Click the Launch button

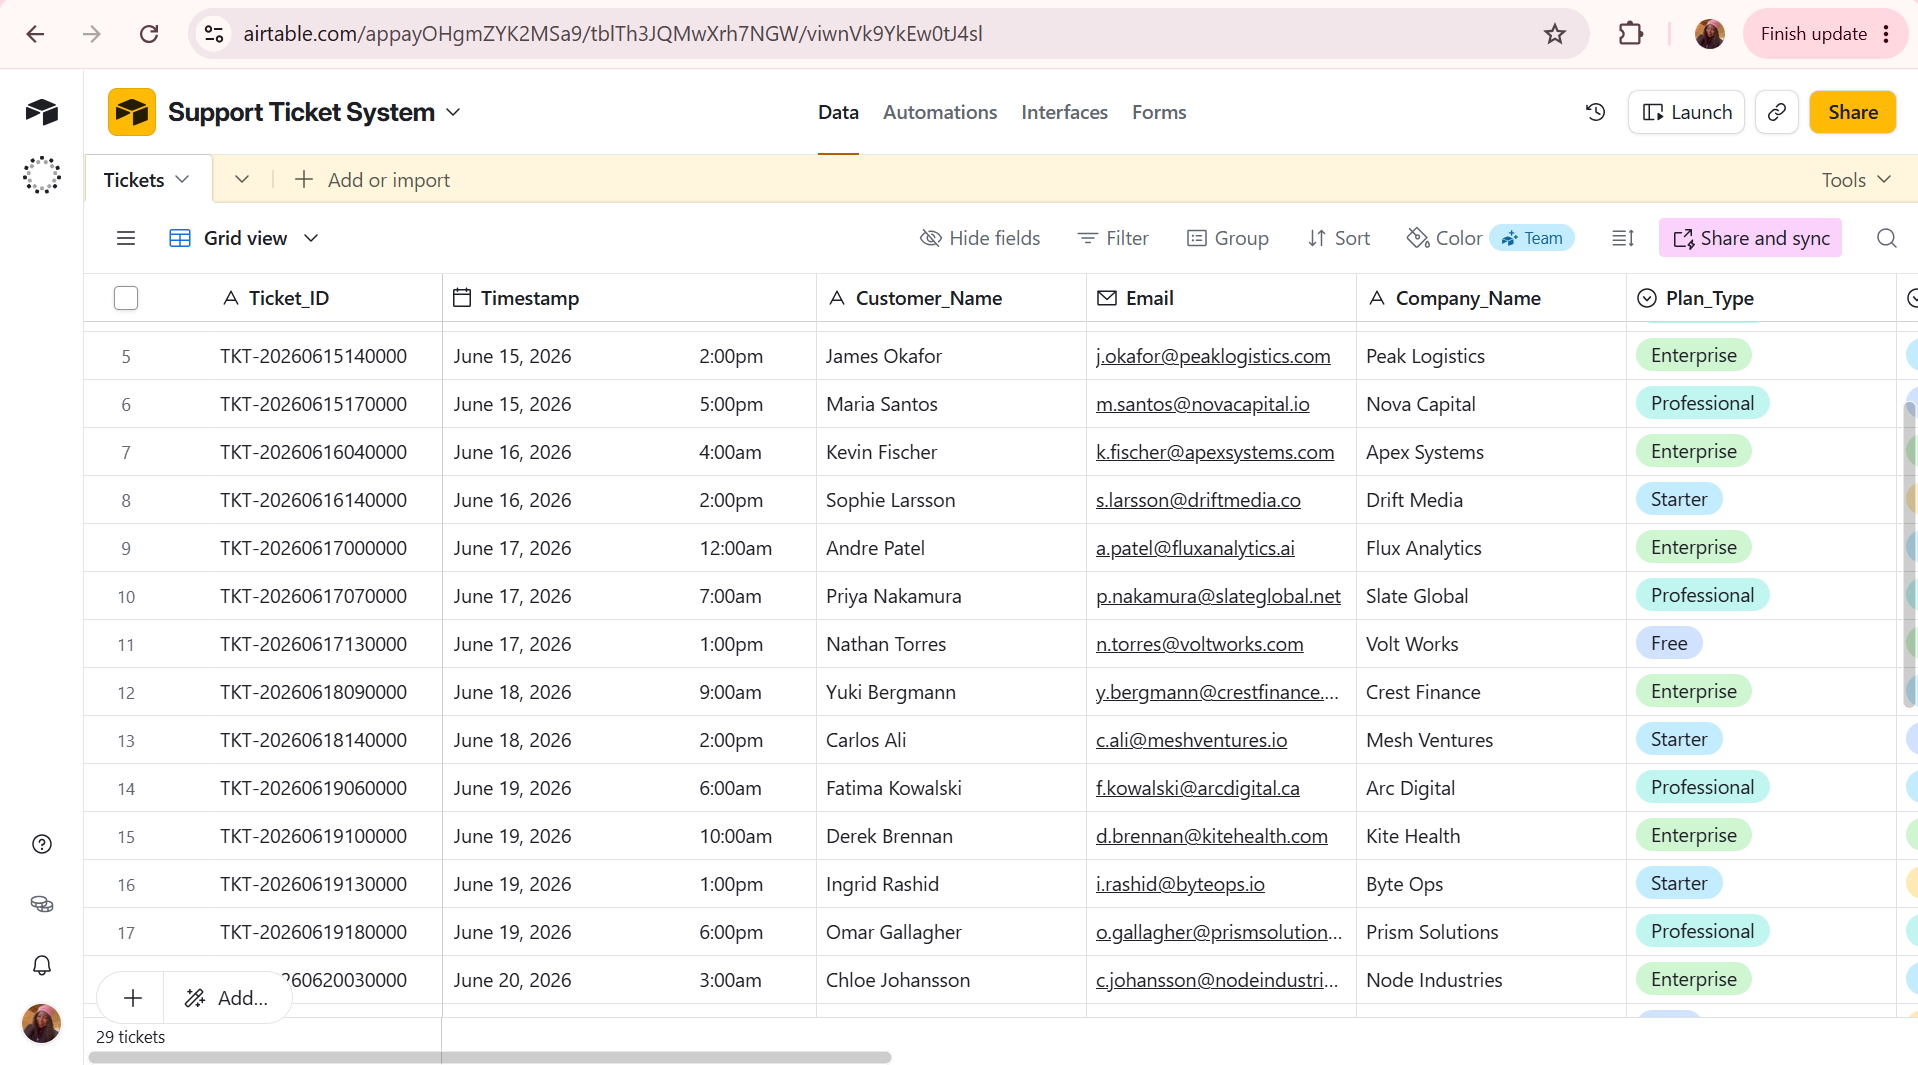[x=1686, y=112]
